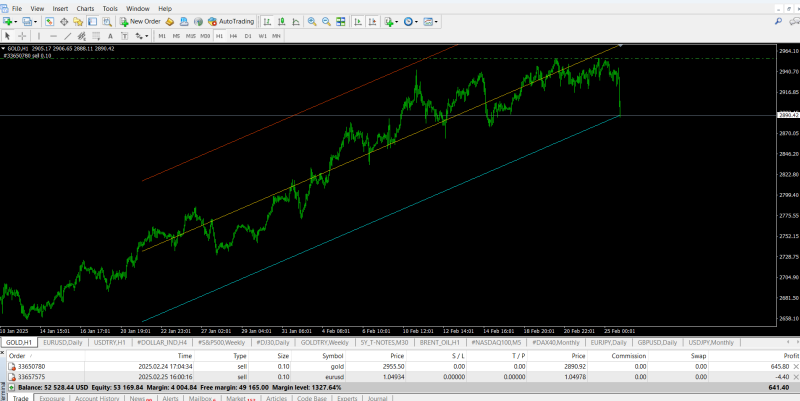Toggle chart Auto Scroll

(358, 21)
